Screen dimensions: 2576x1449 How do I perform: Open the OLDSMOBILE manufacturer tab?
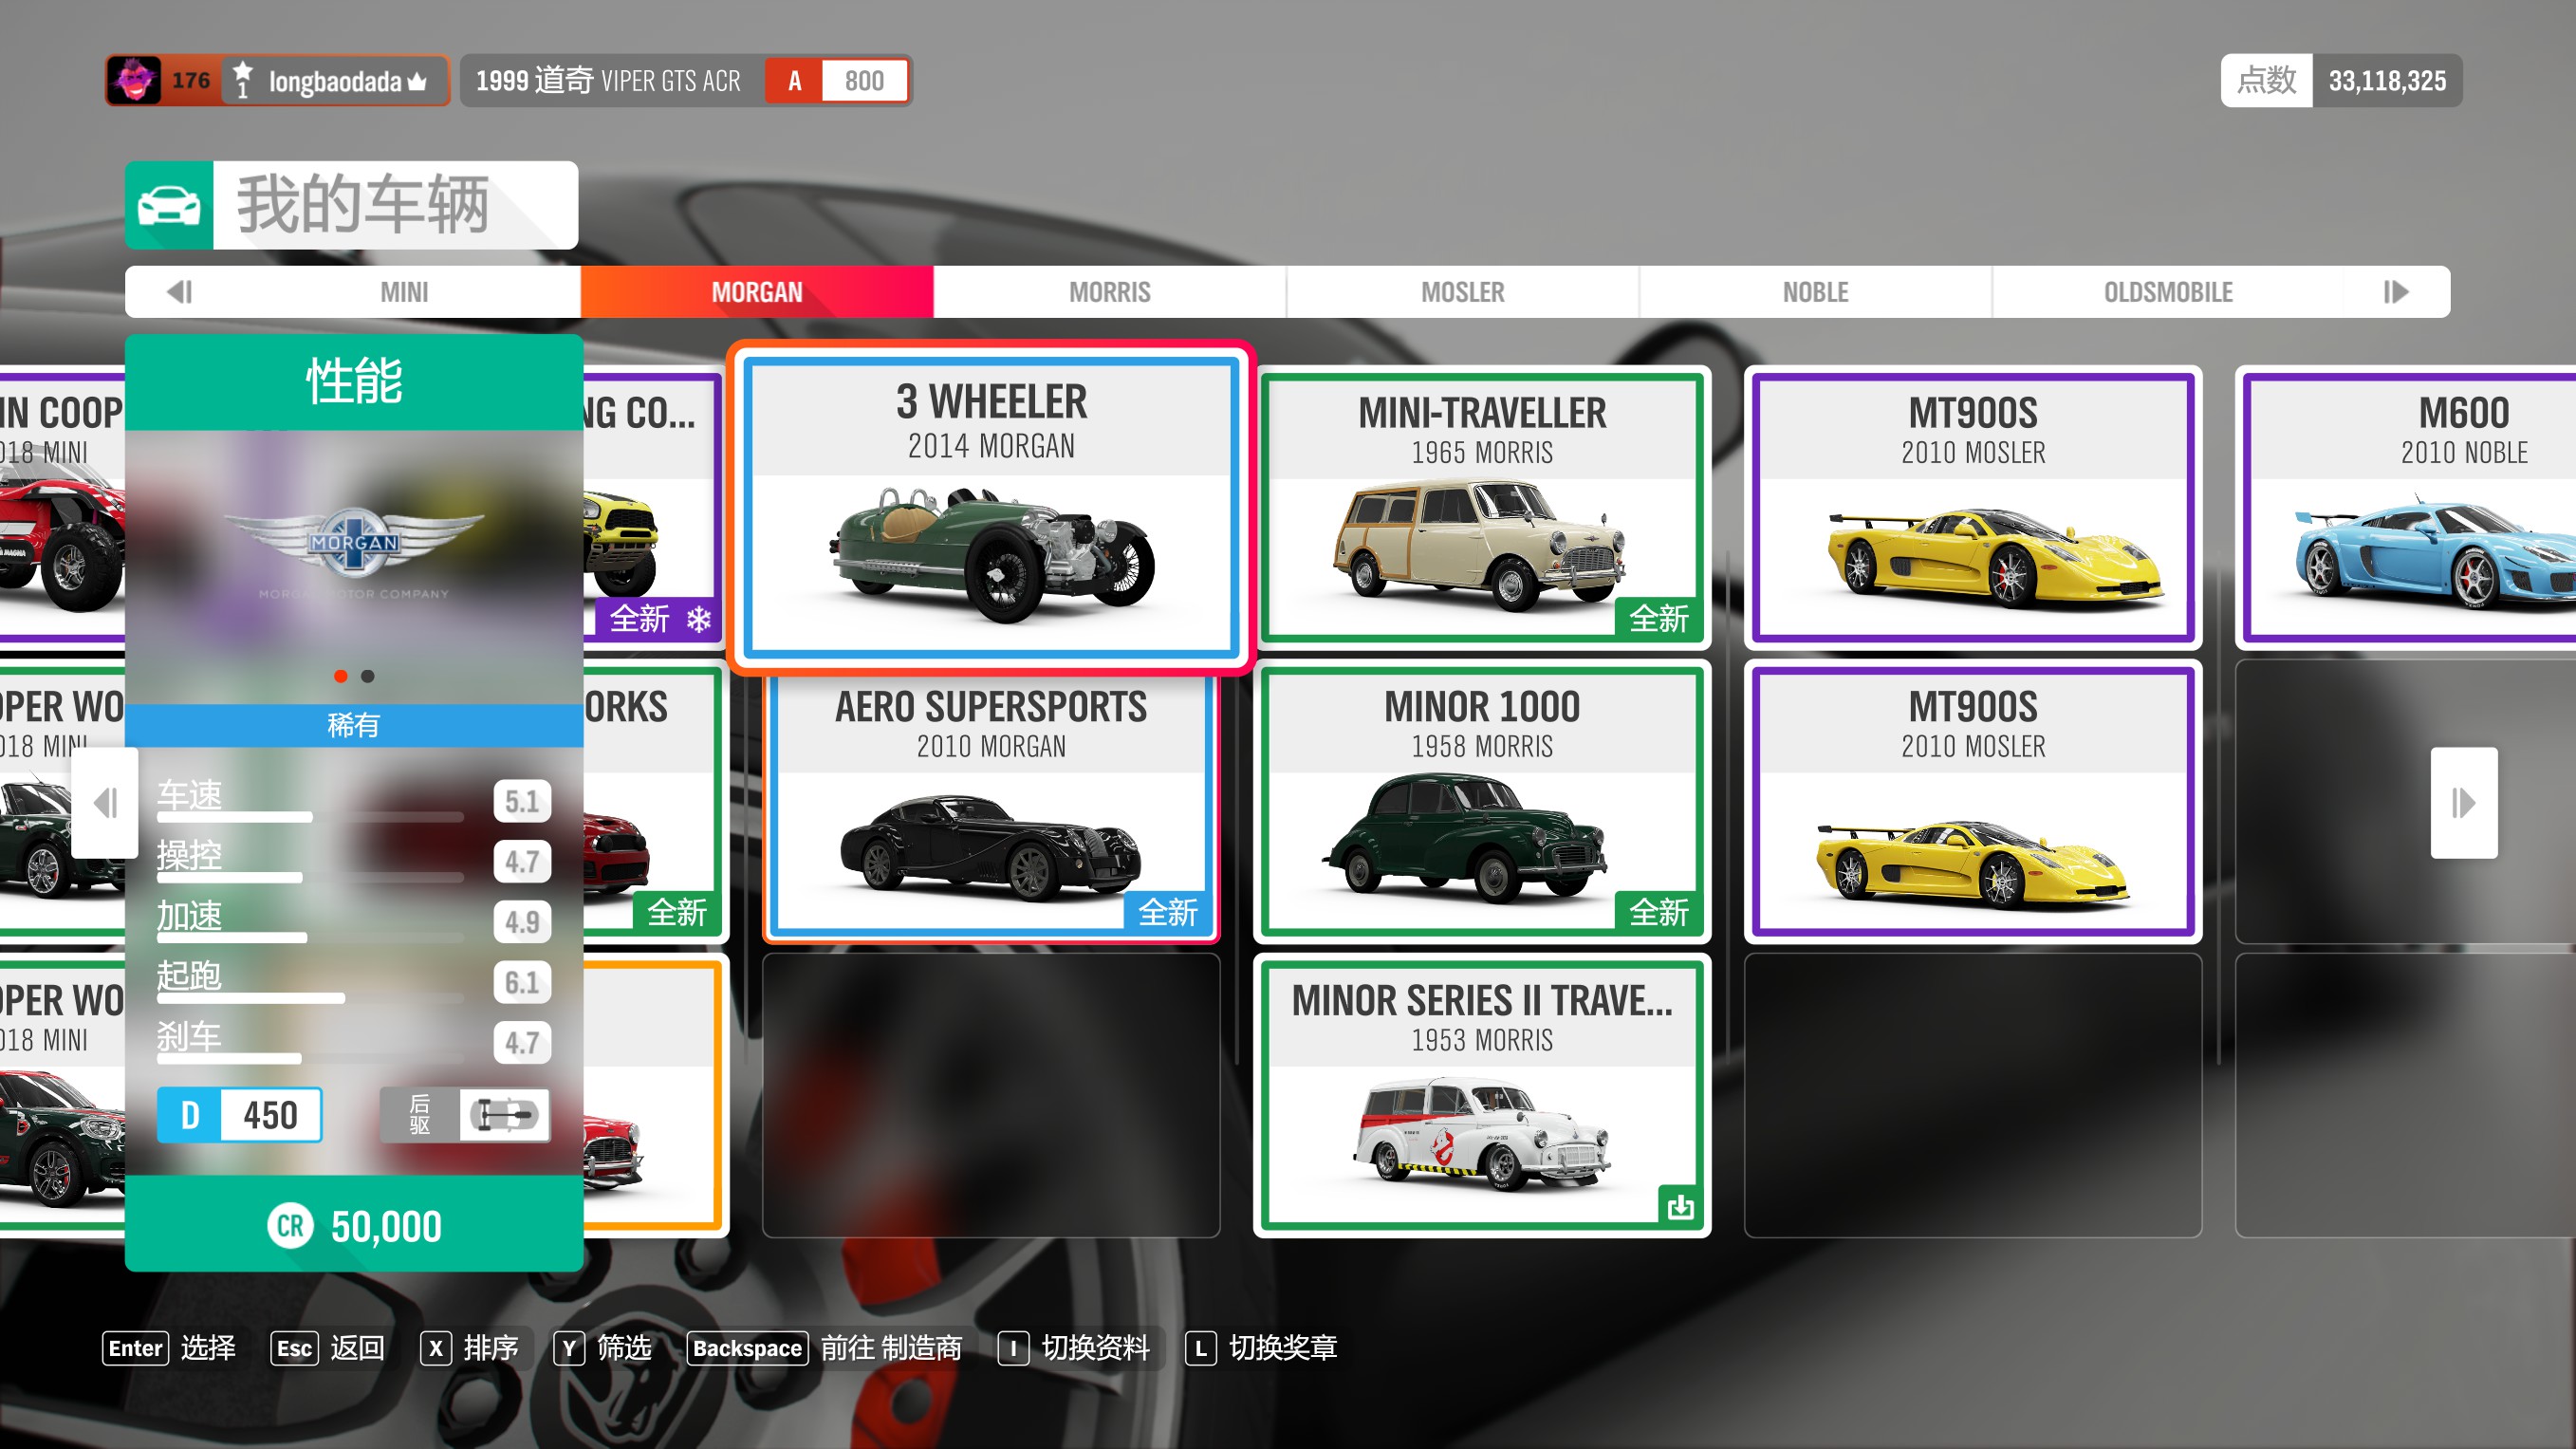pyautogui.click(x=2167, y=292)
